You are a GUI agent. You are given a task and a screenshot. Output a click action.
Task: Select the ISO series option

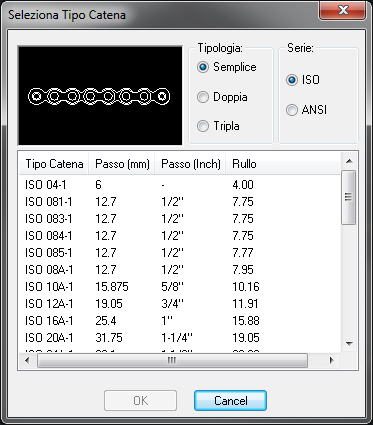coord(303,80)
